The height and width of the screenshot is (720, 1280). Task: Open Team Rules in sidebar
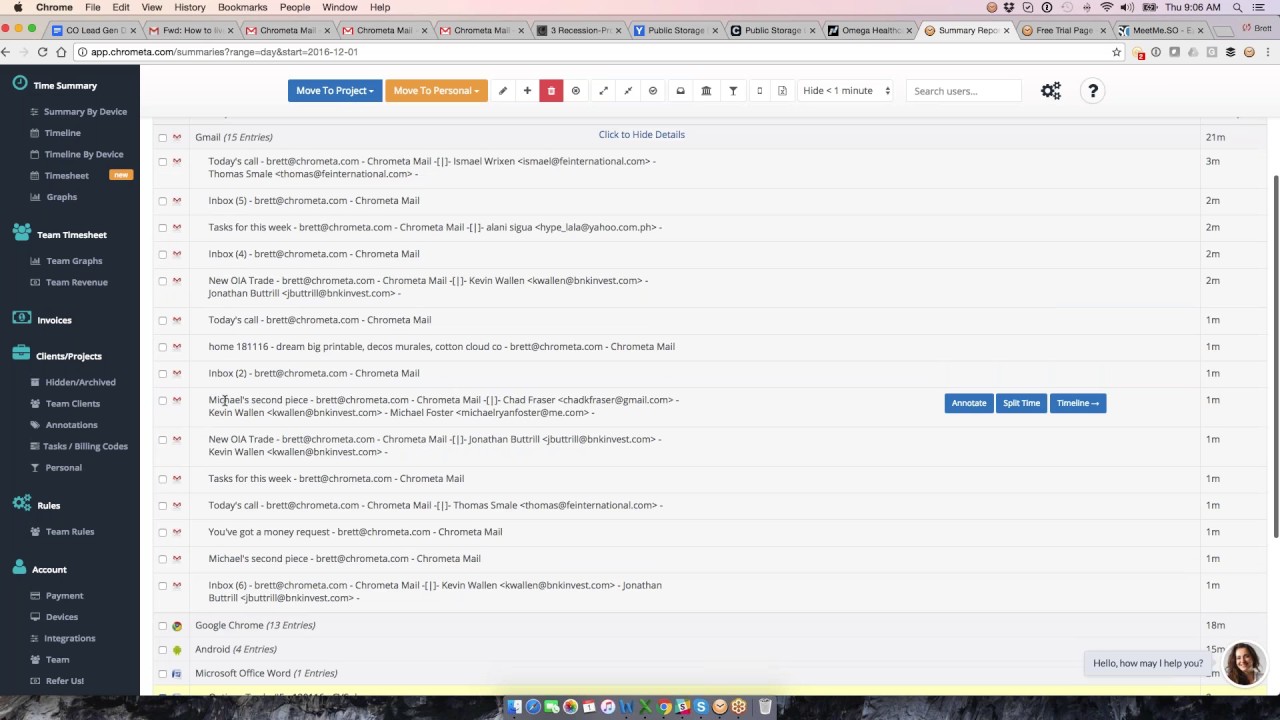pos(70,532)
